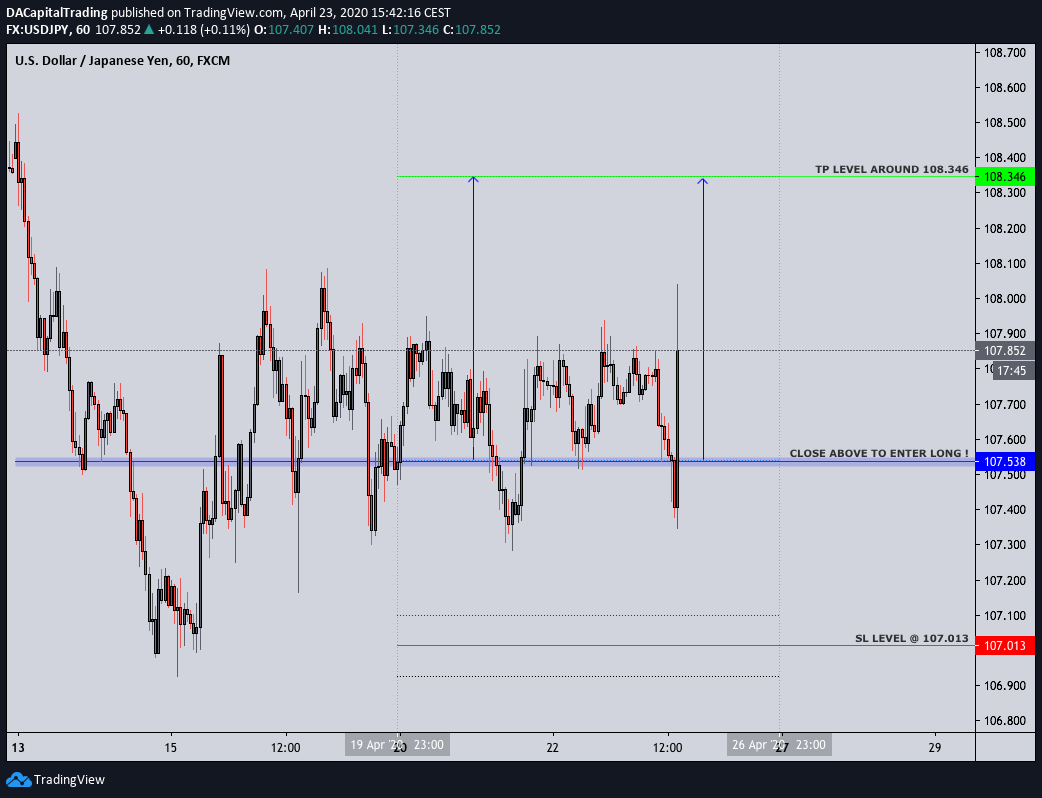Image resolution: width=1042 pixels, height=798 pixels.
Task: Click the 19 Apr '20 23:00 date label
Action: [x=397, y=745]
